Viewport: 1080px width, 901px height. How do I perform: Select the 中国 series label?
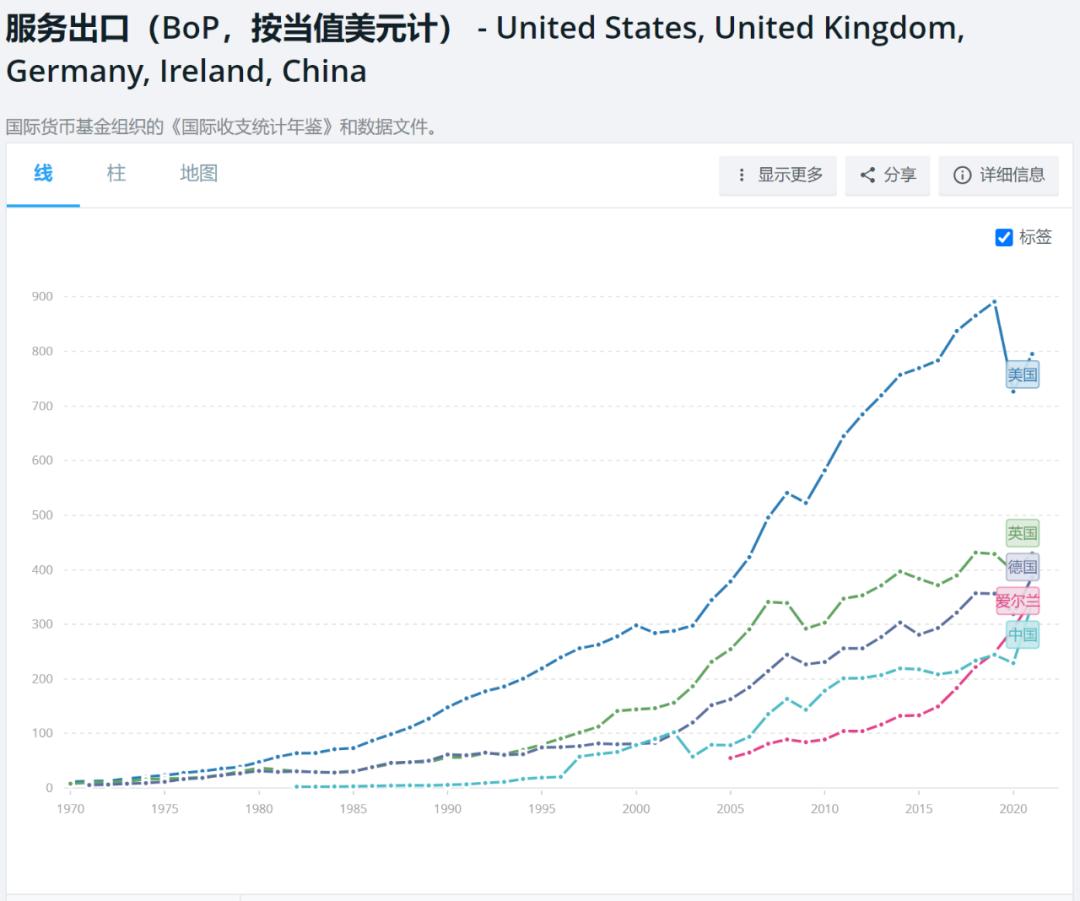(1023, 634)
